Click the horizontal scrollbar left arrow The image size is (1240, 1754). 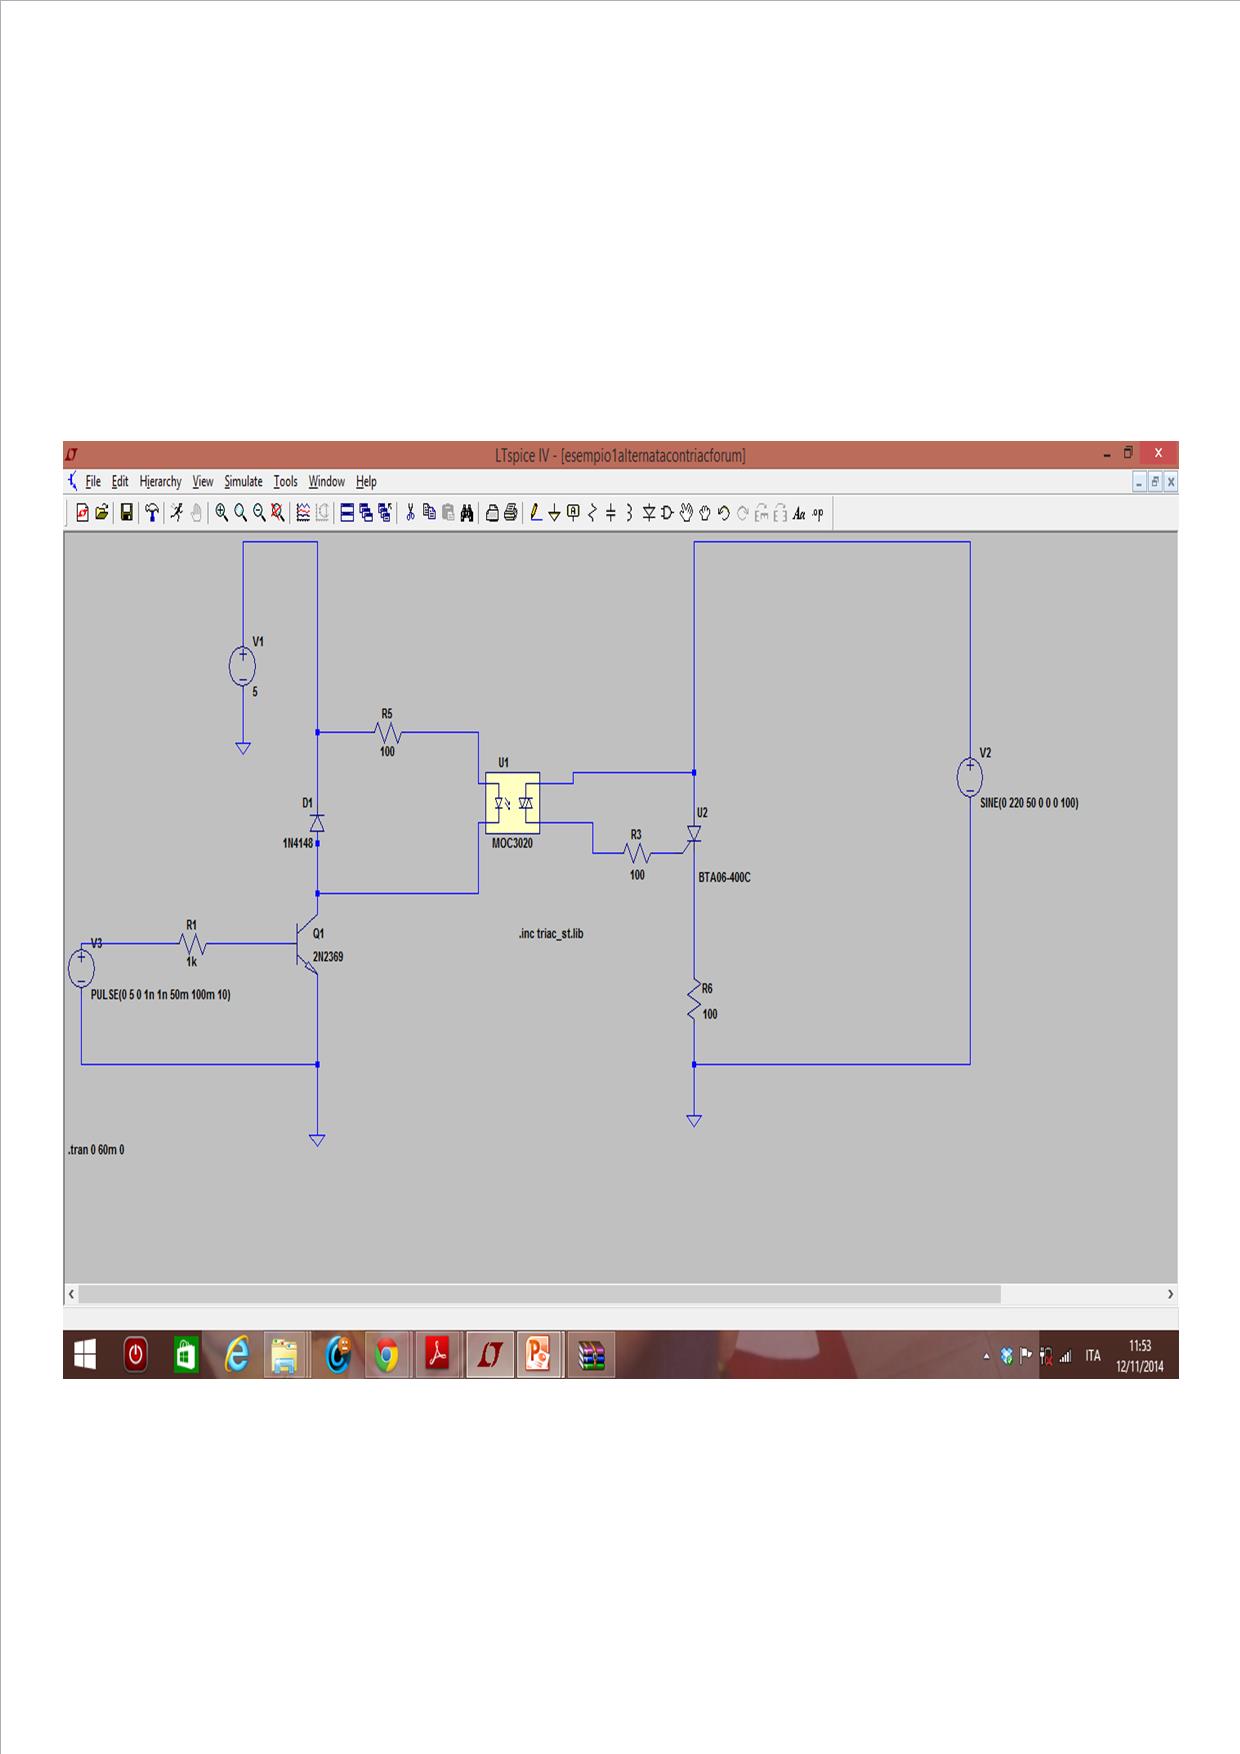[x=71, y=1294]
